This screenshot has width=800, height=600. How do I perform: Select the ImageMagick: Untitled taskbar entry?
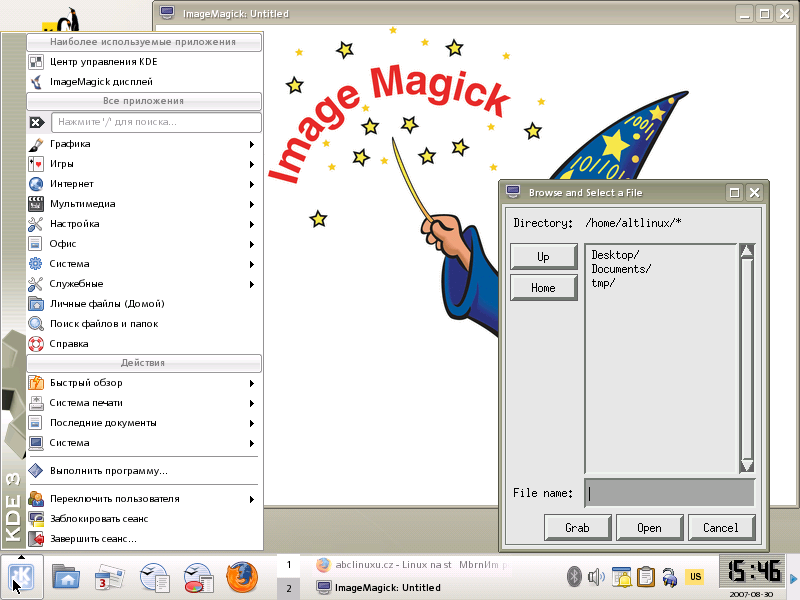(413, 587)
